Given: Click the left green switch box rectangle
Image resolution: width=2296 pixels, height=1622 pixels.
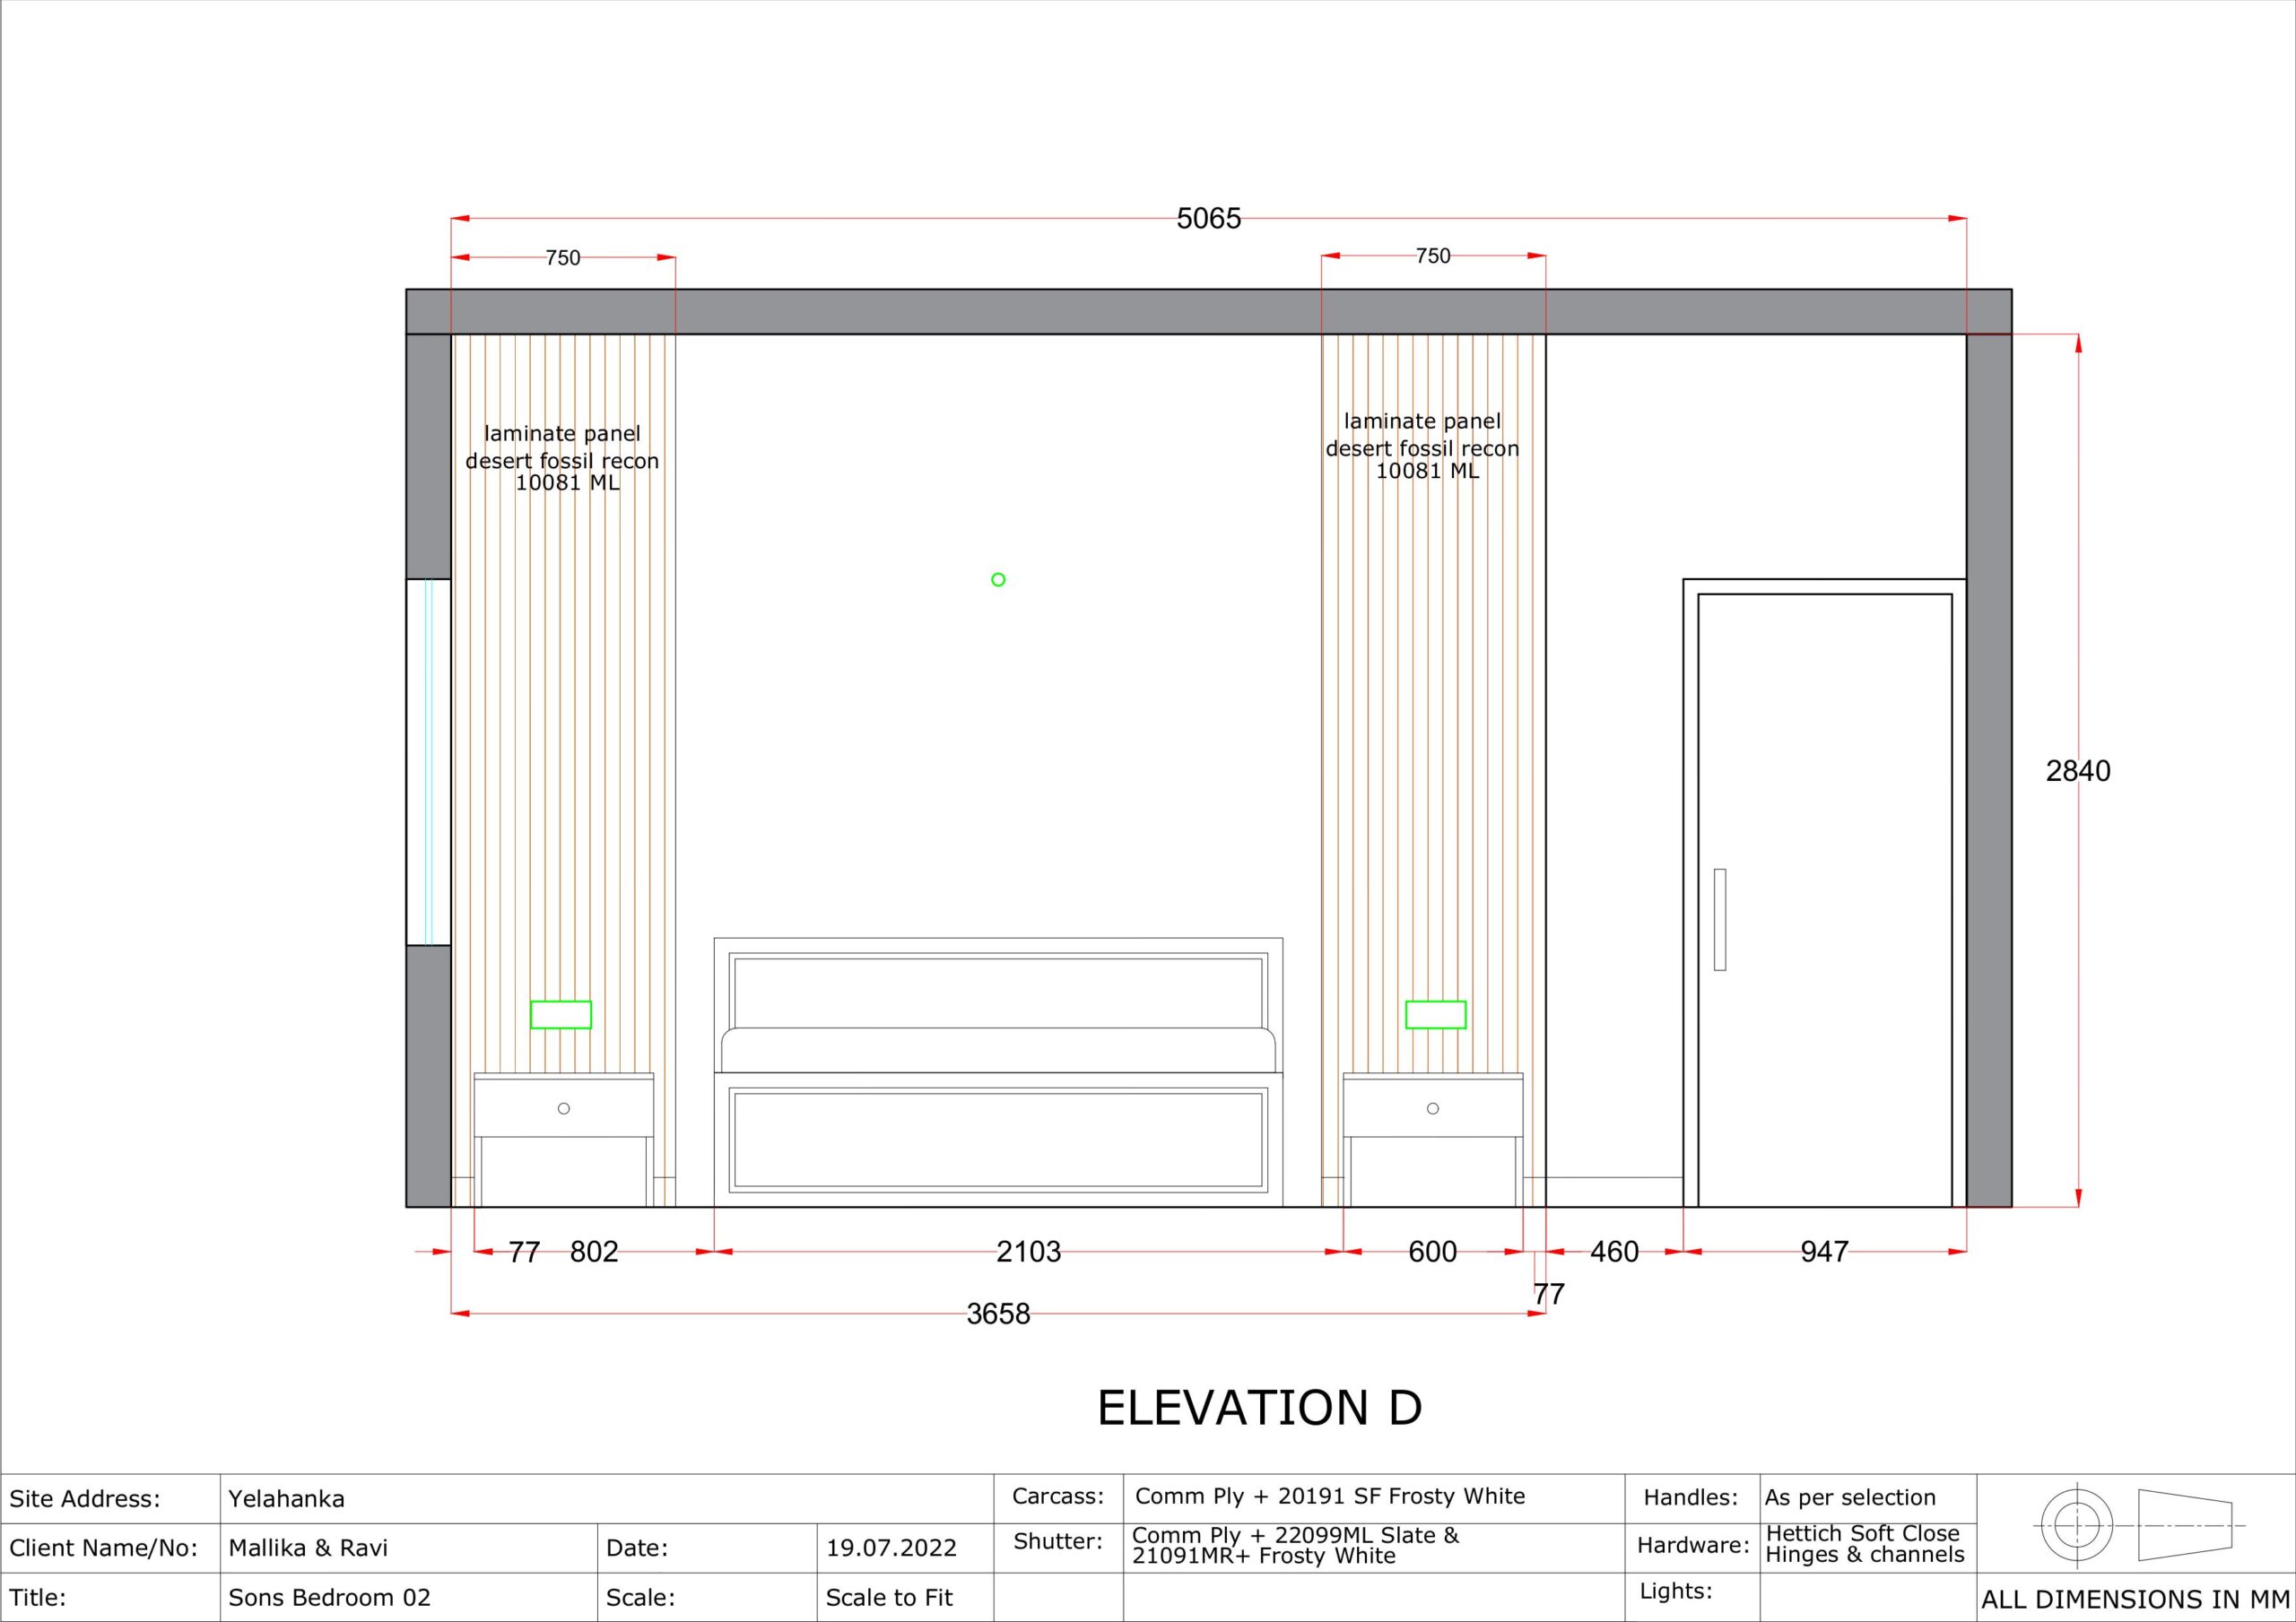Looking at the screenshot, I should pos(560,1014).
